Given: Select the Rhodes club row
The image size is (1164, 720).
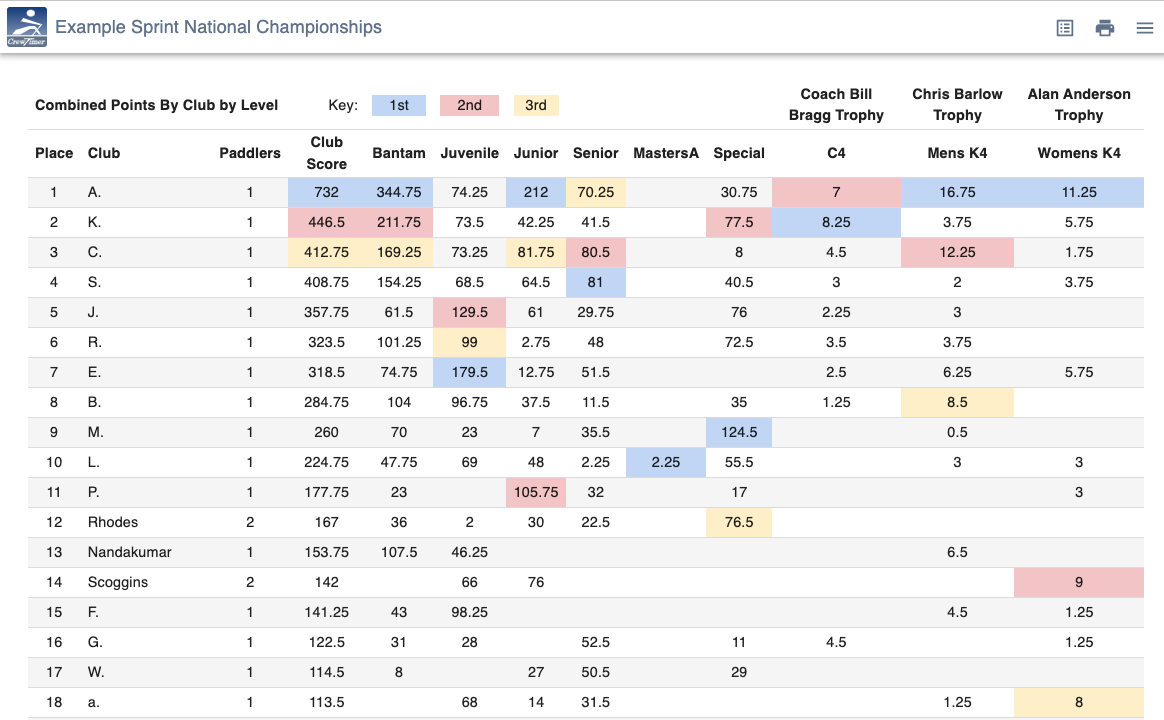Looking at the screenshot, I should (x=586, y=523).
